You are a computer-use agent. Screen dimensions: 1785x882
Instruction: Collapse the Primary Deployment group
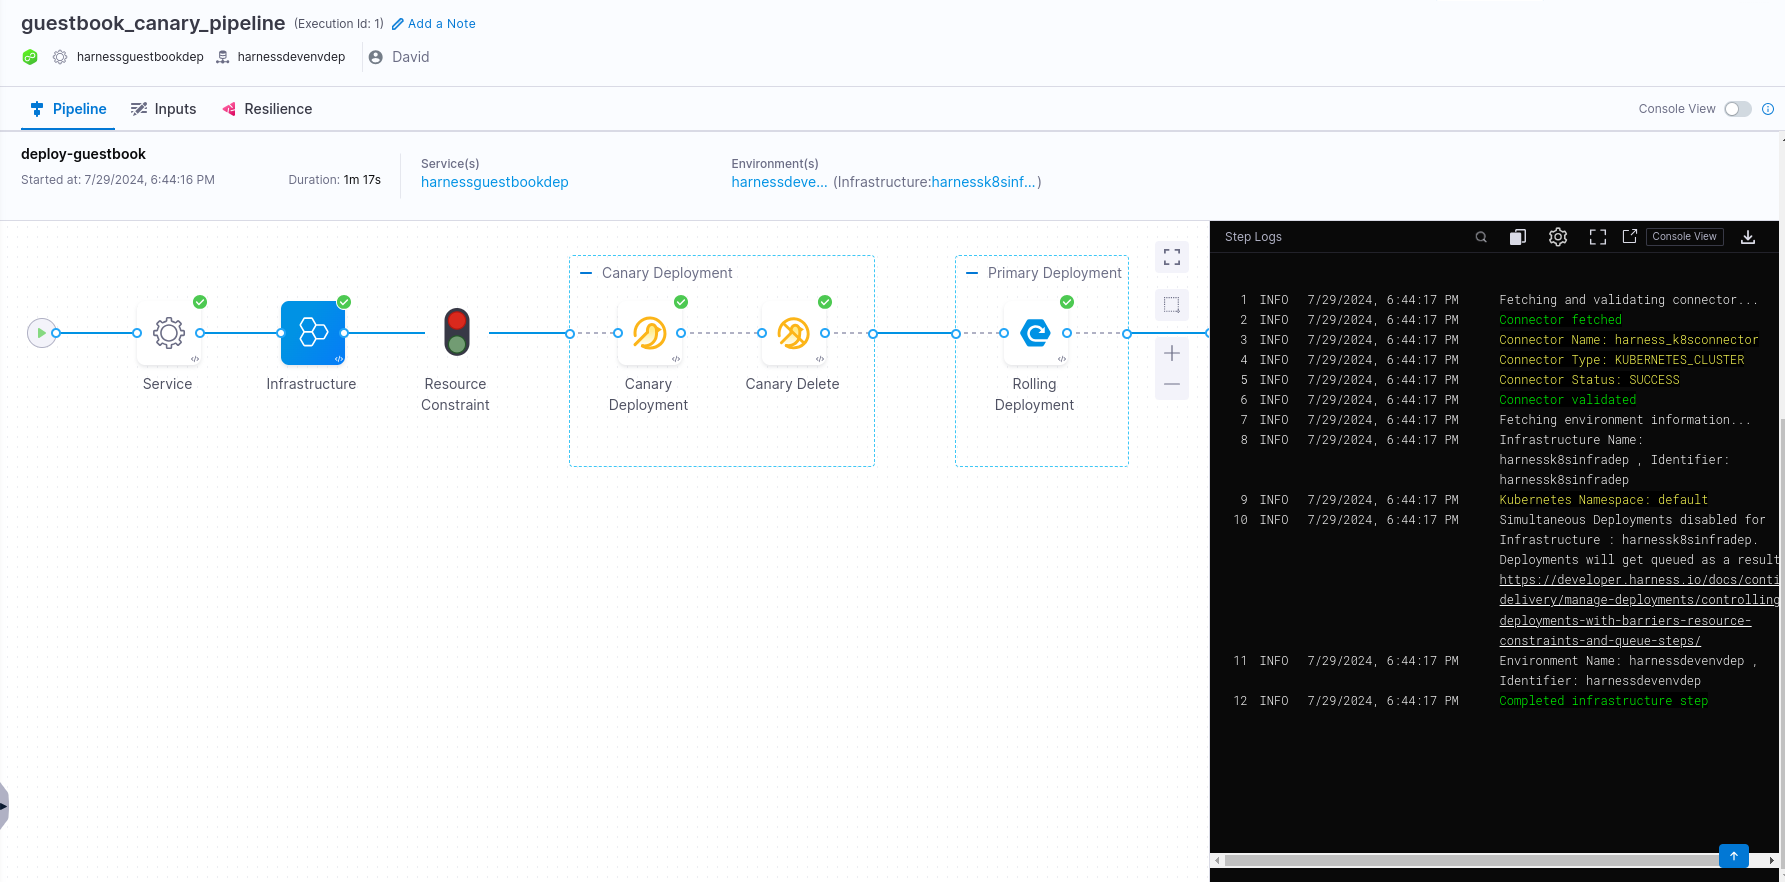point(972,273)
